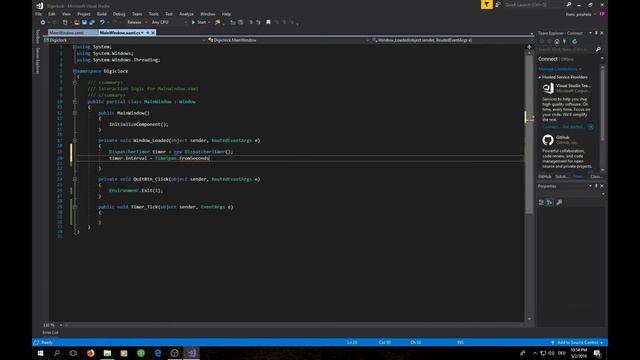640x360 pixels.
Task: Click the Windows Start button
Action: tap(40, 353)
